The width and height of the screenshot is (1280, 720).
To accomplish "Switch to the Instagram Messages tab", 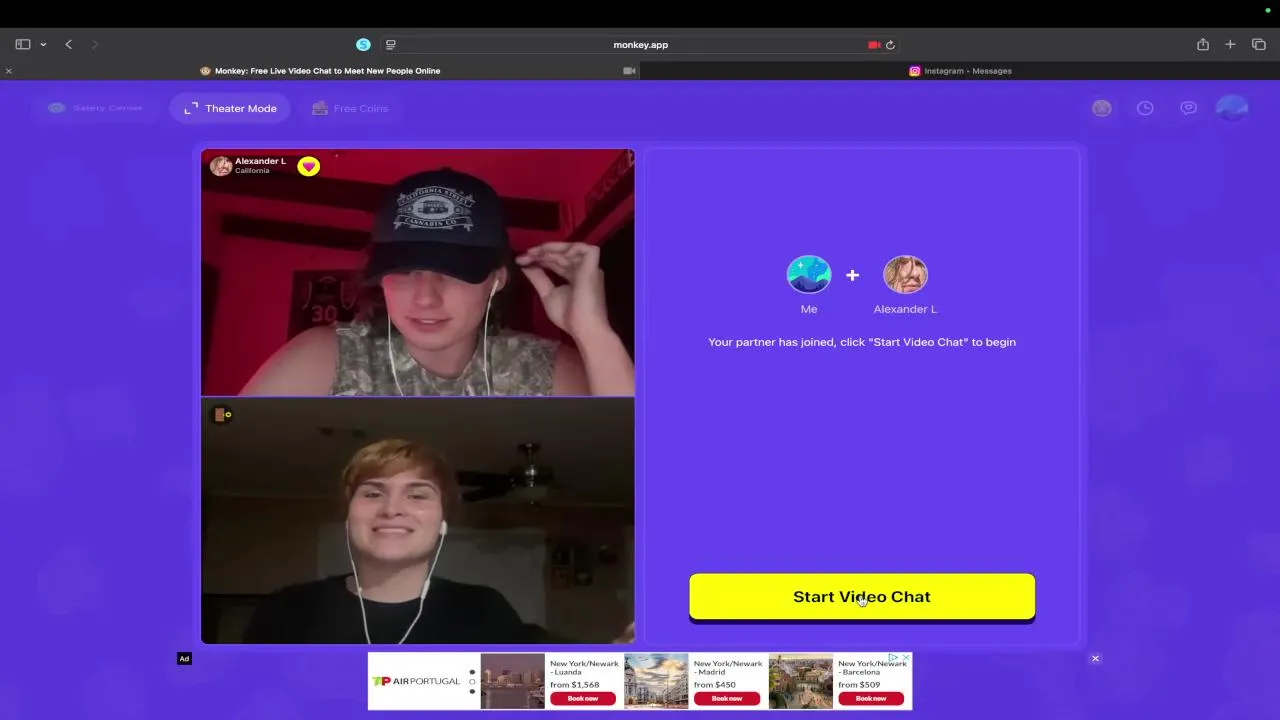I will [960, 71].
